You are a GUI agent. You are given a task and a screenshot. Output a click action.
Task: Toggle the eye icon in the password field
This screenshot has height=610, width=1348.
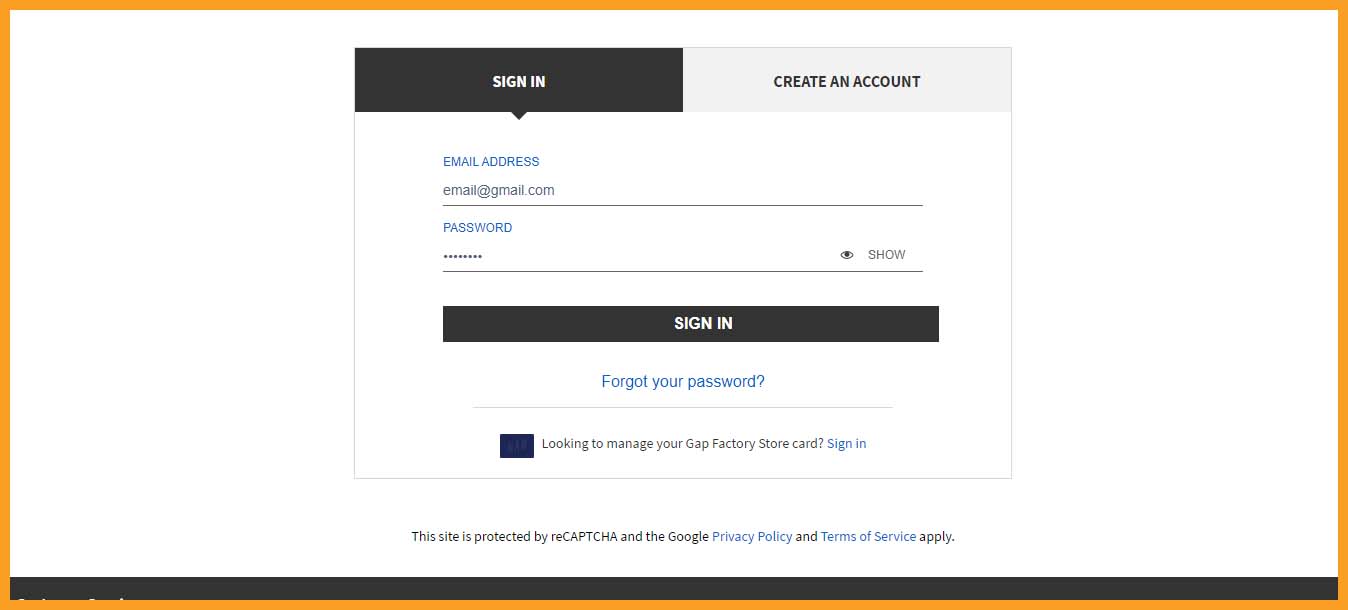(x=847, y=255)
